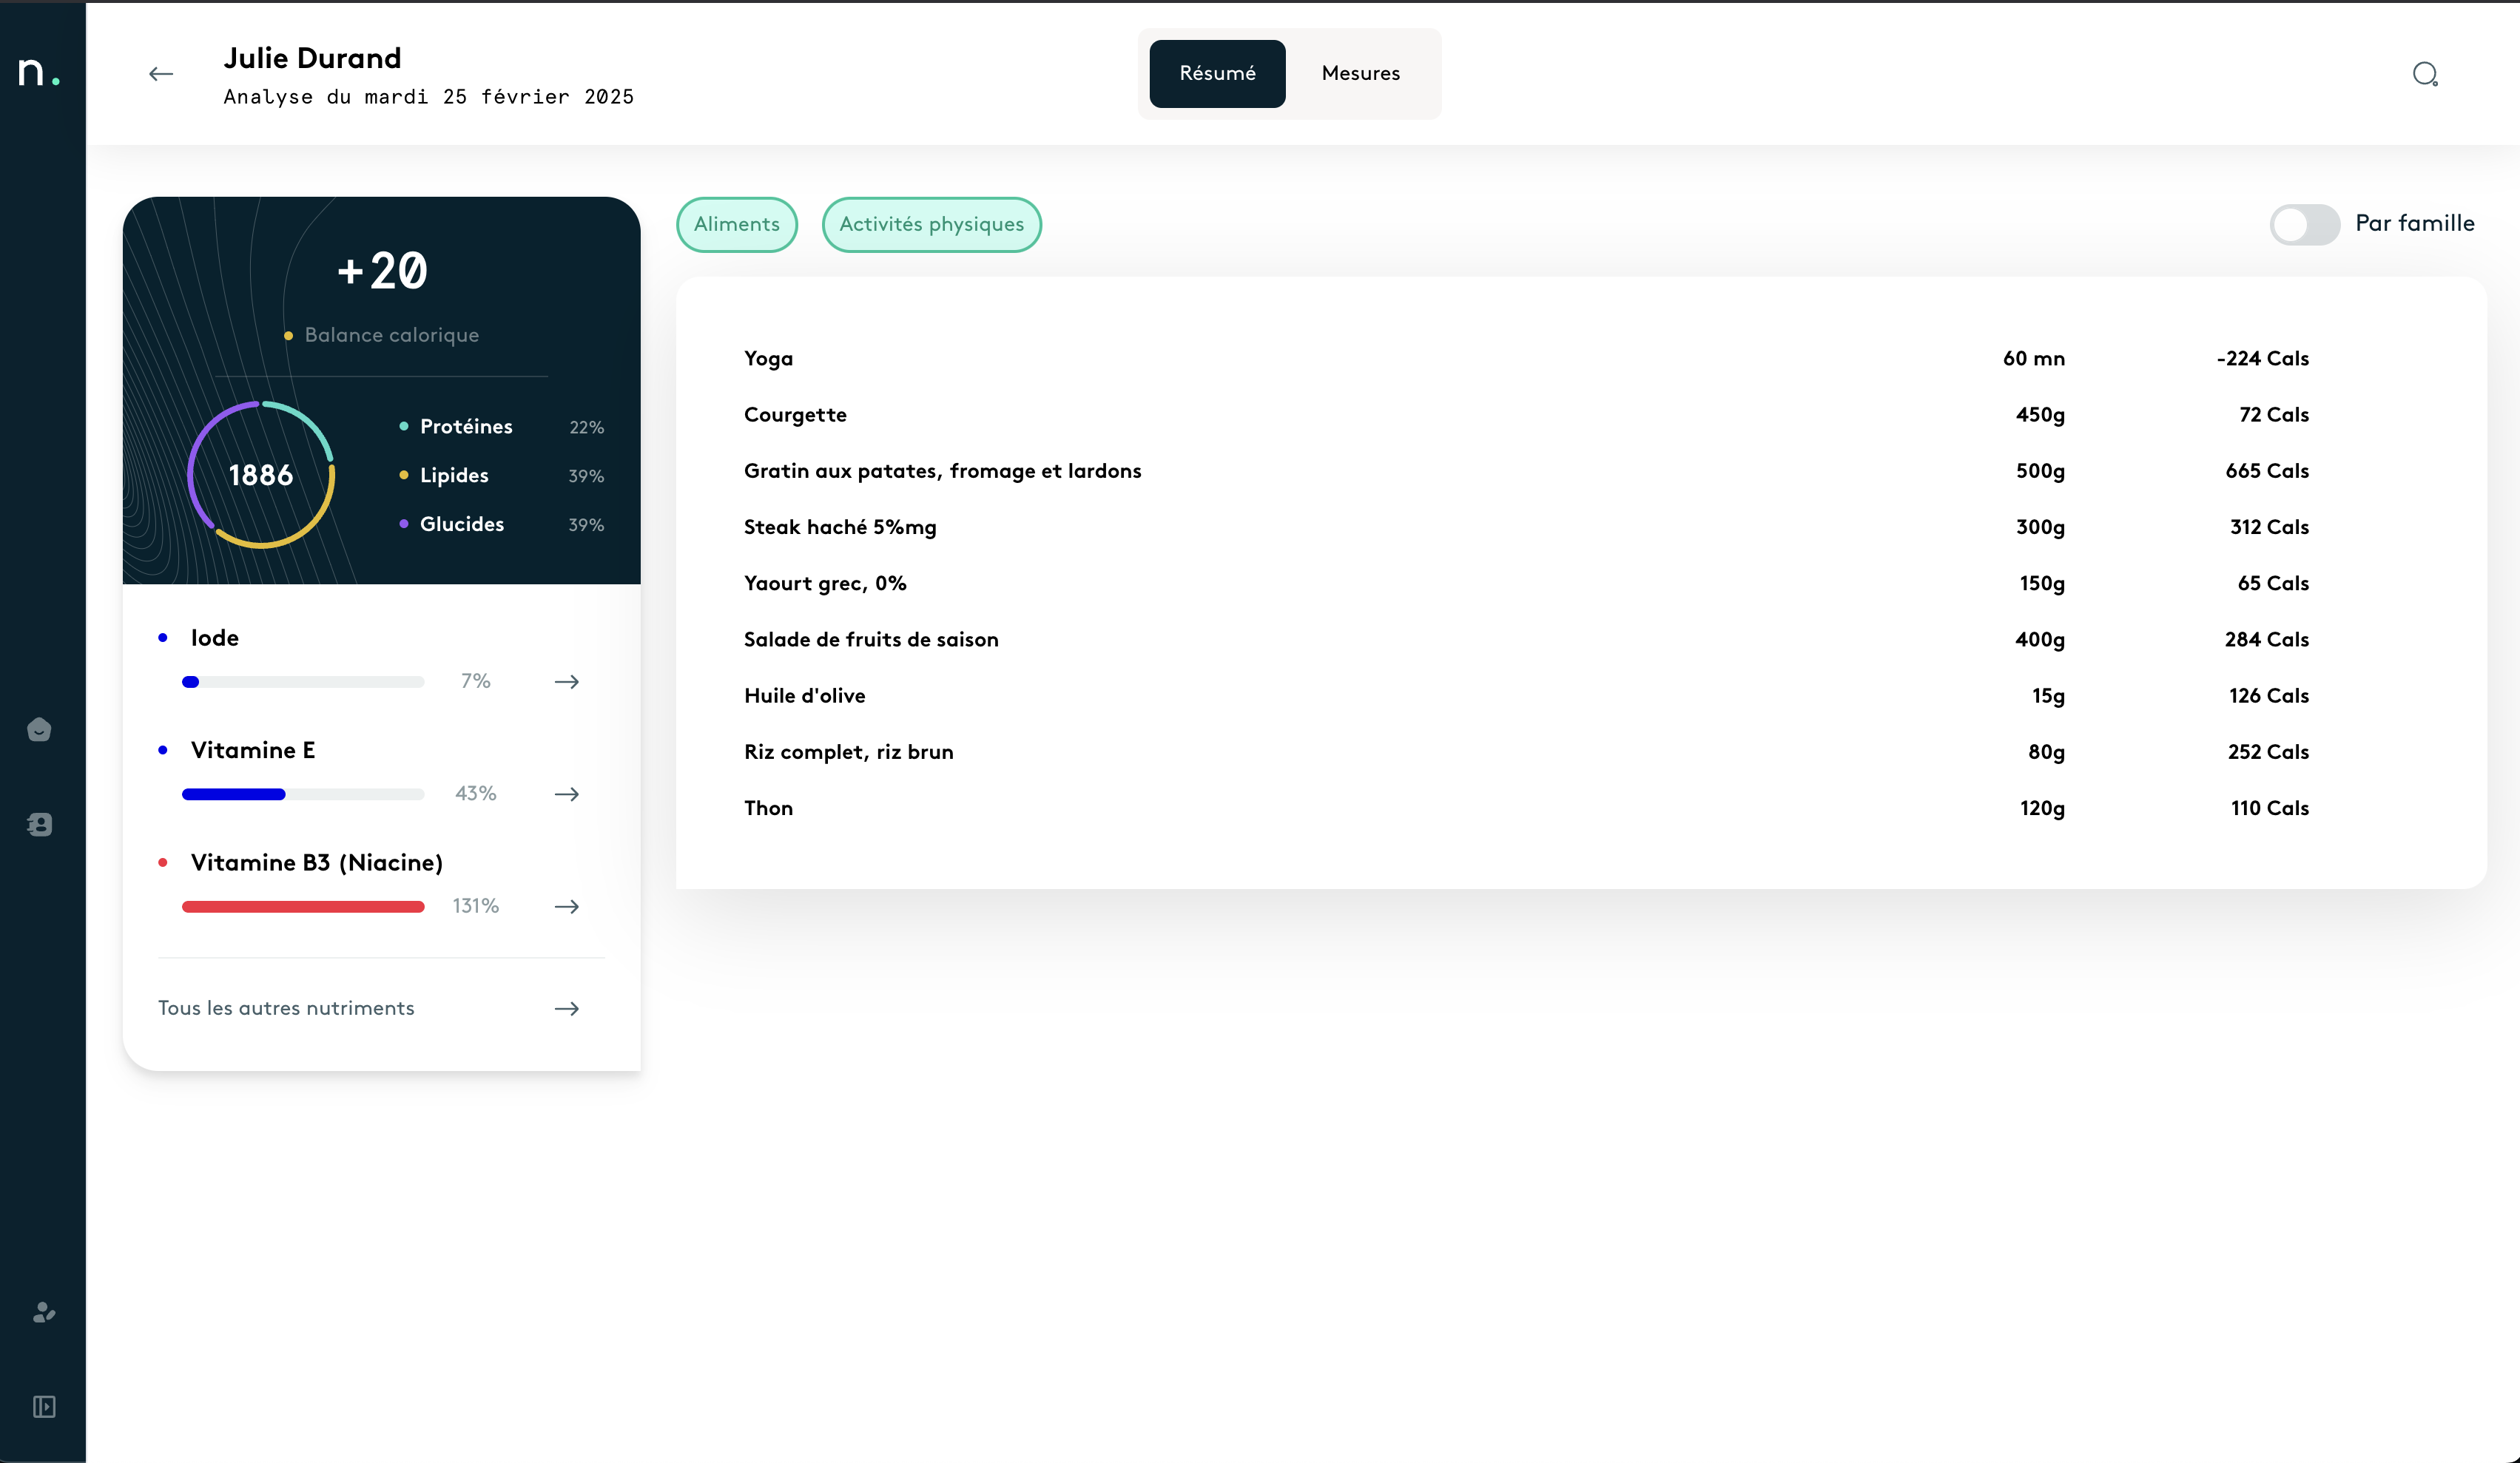Click the Gratin aux patates food entry
This screenshot has height=1463, width=2520.
(x=942, y=471)
